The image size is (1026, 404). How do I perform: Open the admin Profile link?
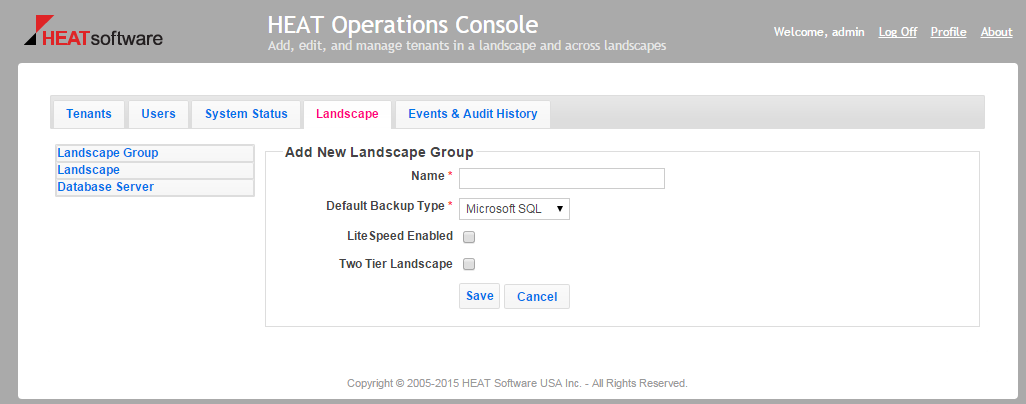pyautogui.click(x=949, y=32)
